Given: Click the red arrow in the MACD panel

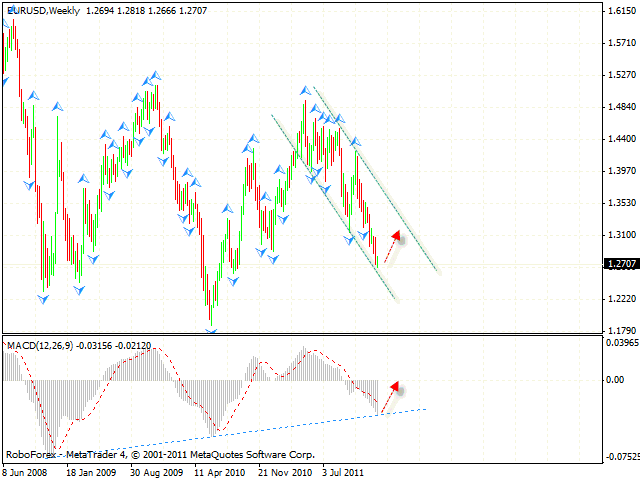Looking at the screenshot, I should (x=391, y=394).
